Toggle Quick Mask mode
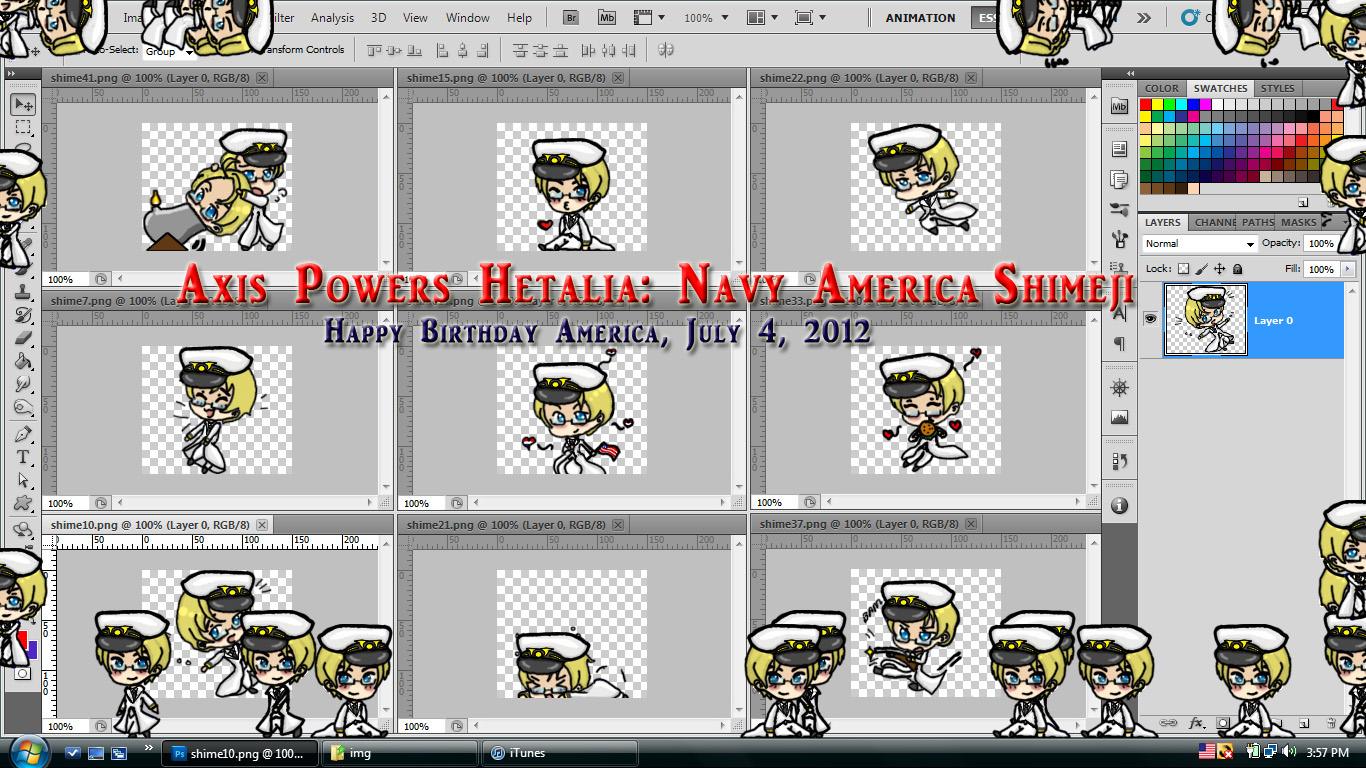 point(23,673)
